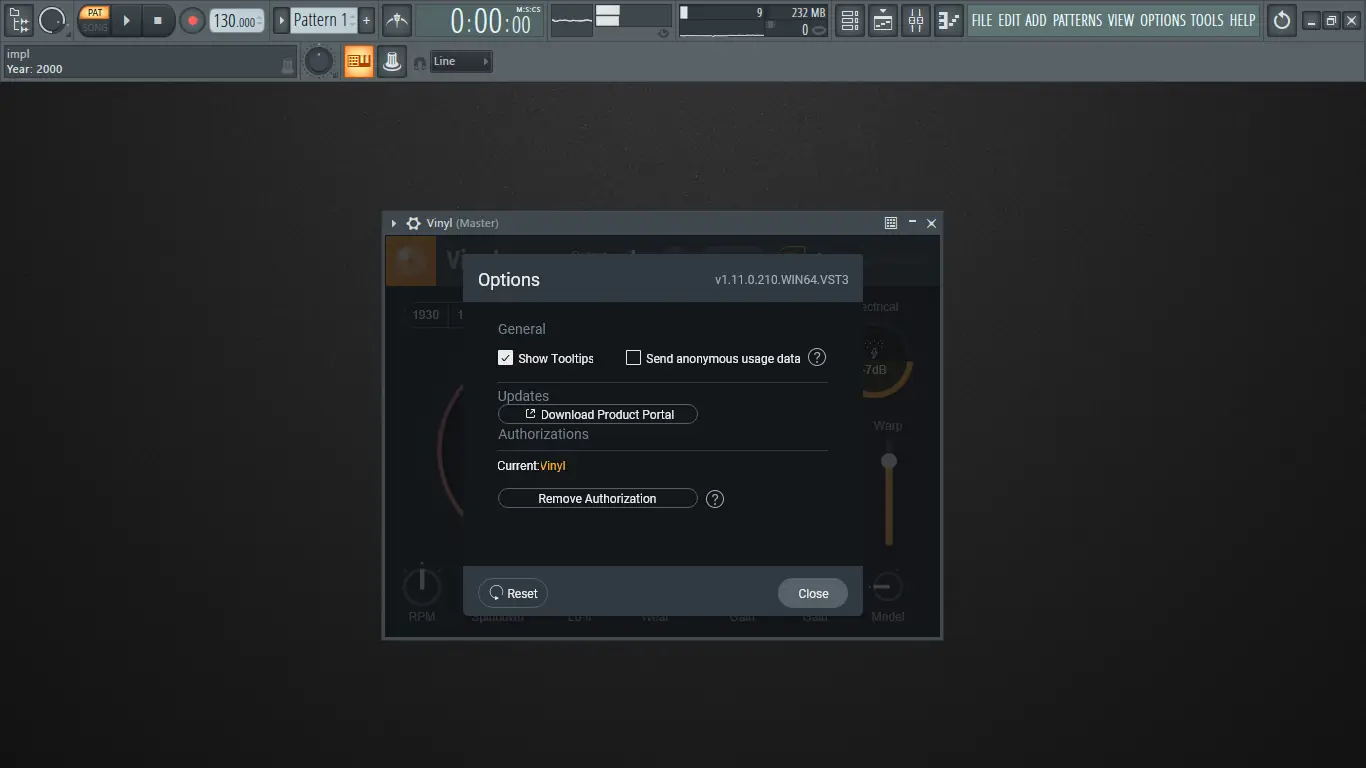Open the Vinyl plugin gear settings icon
The image size is (1366, 768).
(x=413, y=223)
